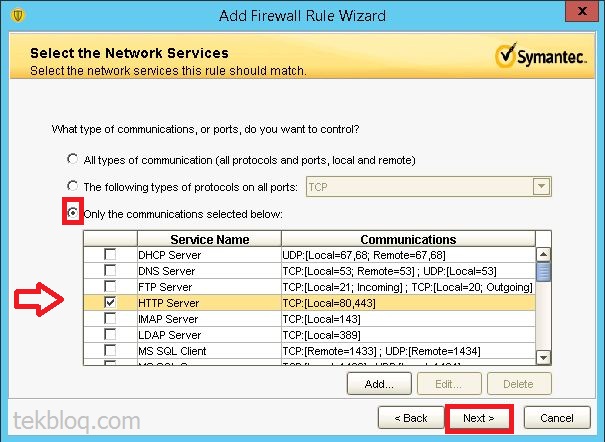Select All types of communication radio button
Image resolution: width=605 pixels, height=442 pixels.
[73, 159]
